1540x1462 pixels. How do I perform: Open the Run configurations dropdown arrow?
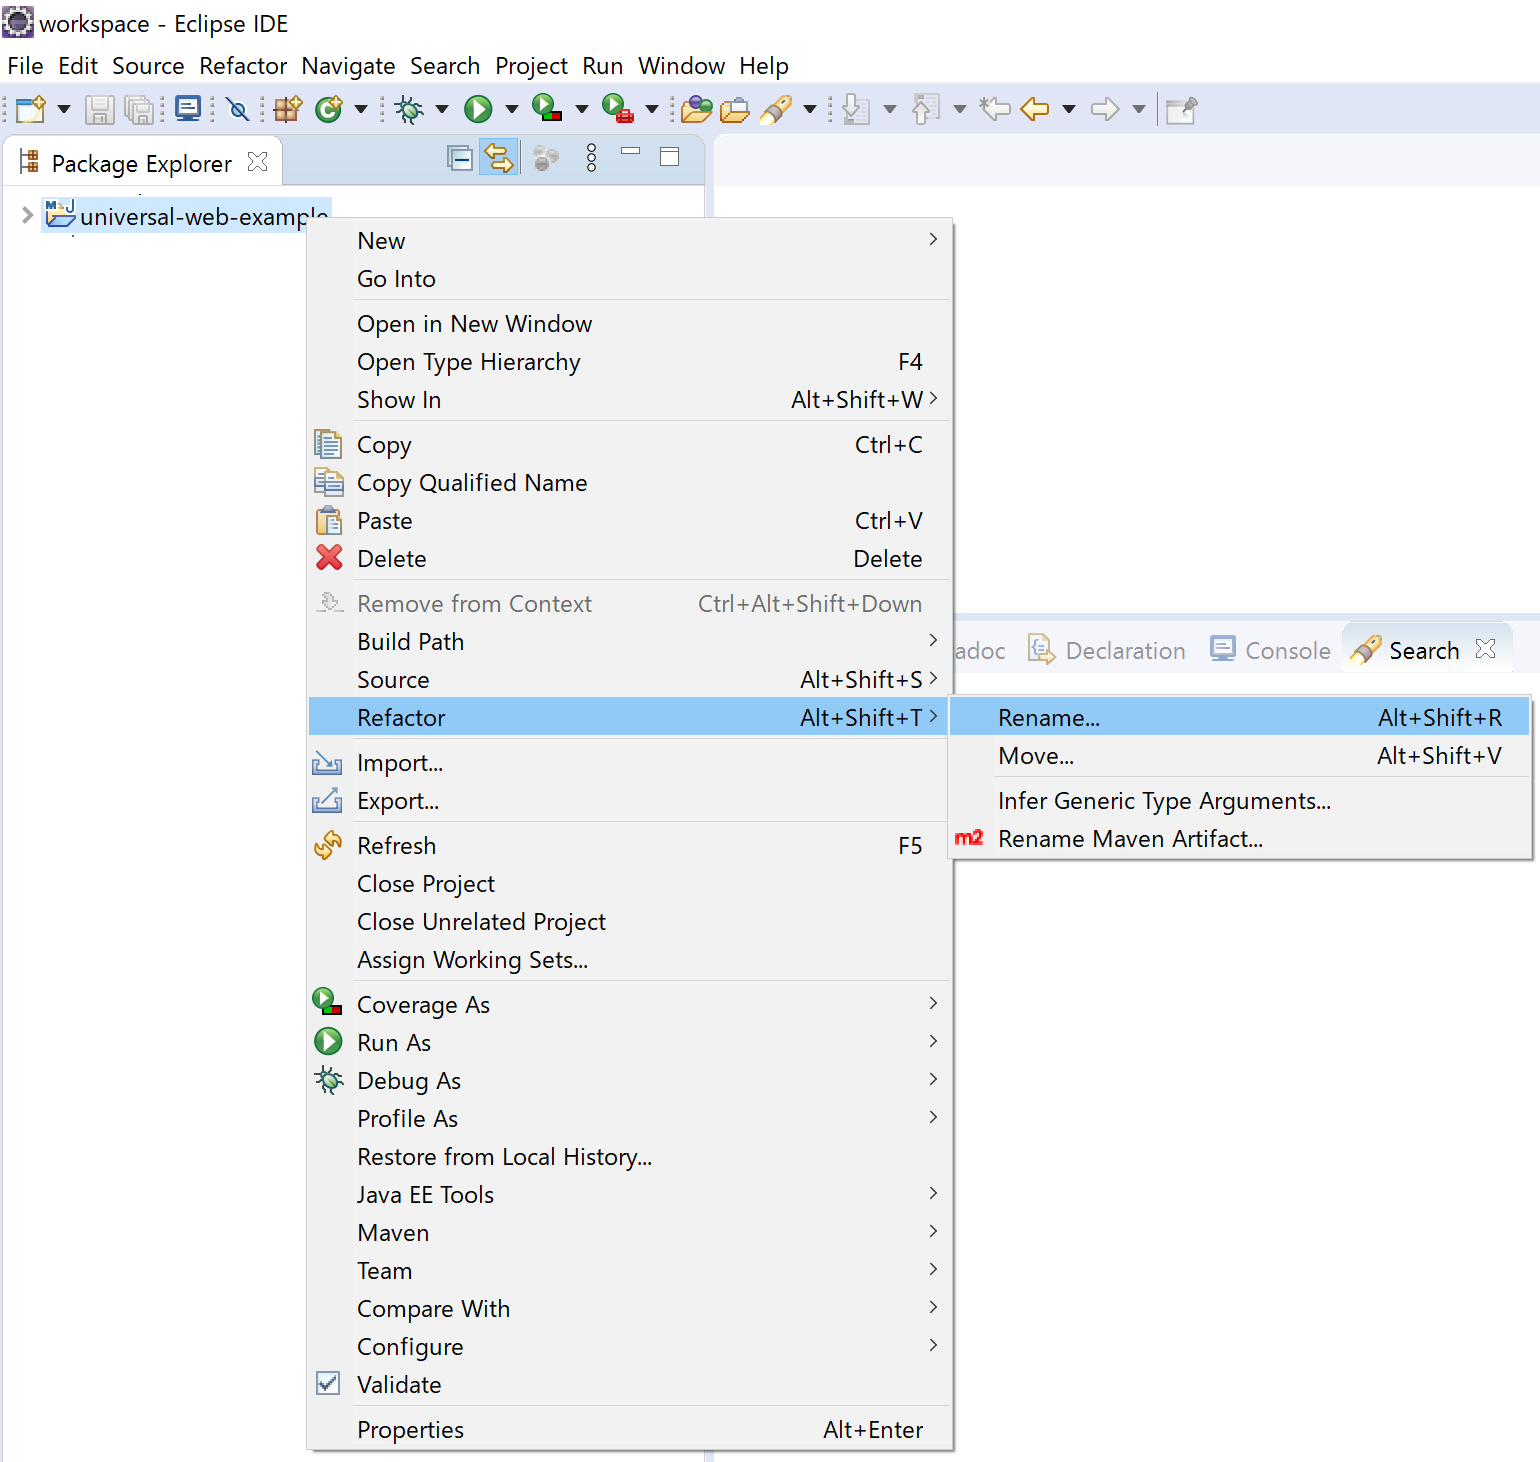(512, 109)
